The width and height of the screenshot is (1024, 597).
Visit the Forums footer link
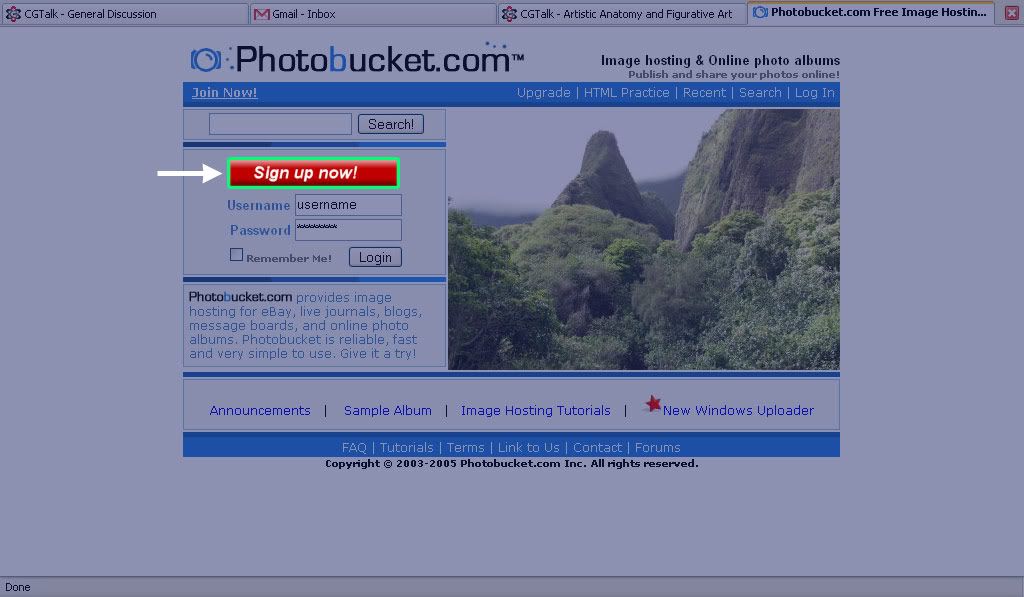[x=658, y=447]
